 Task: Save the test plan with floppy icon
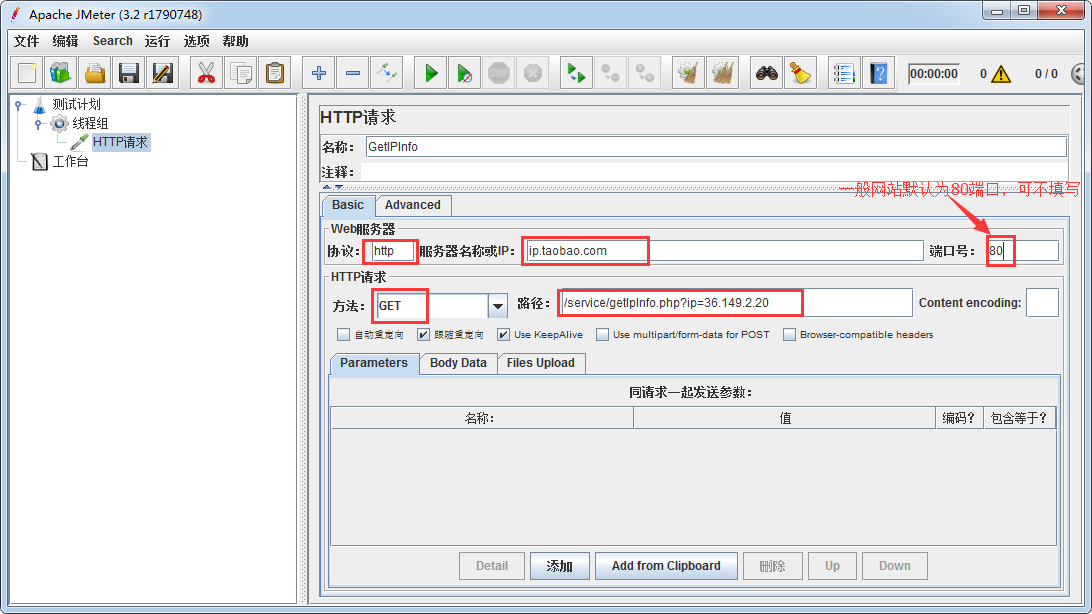point(129,73)
